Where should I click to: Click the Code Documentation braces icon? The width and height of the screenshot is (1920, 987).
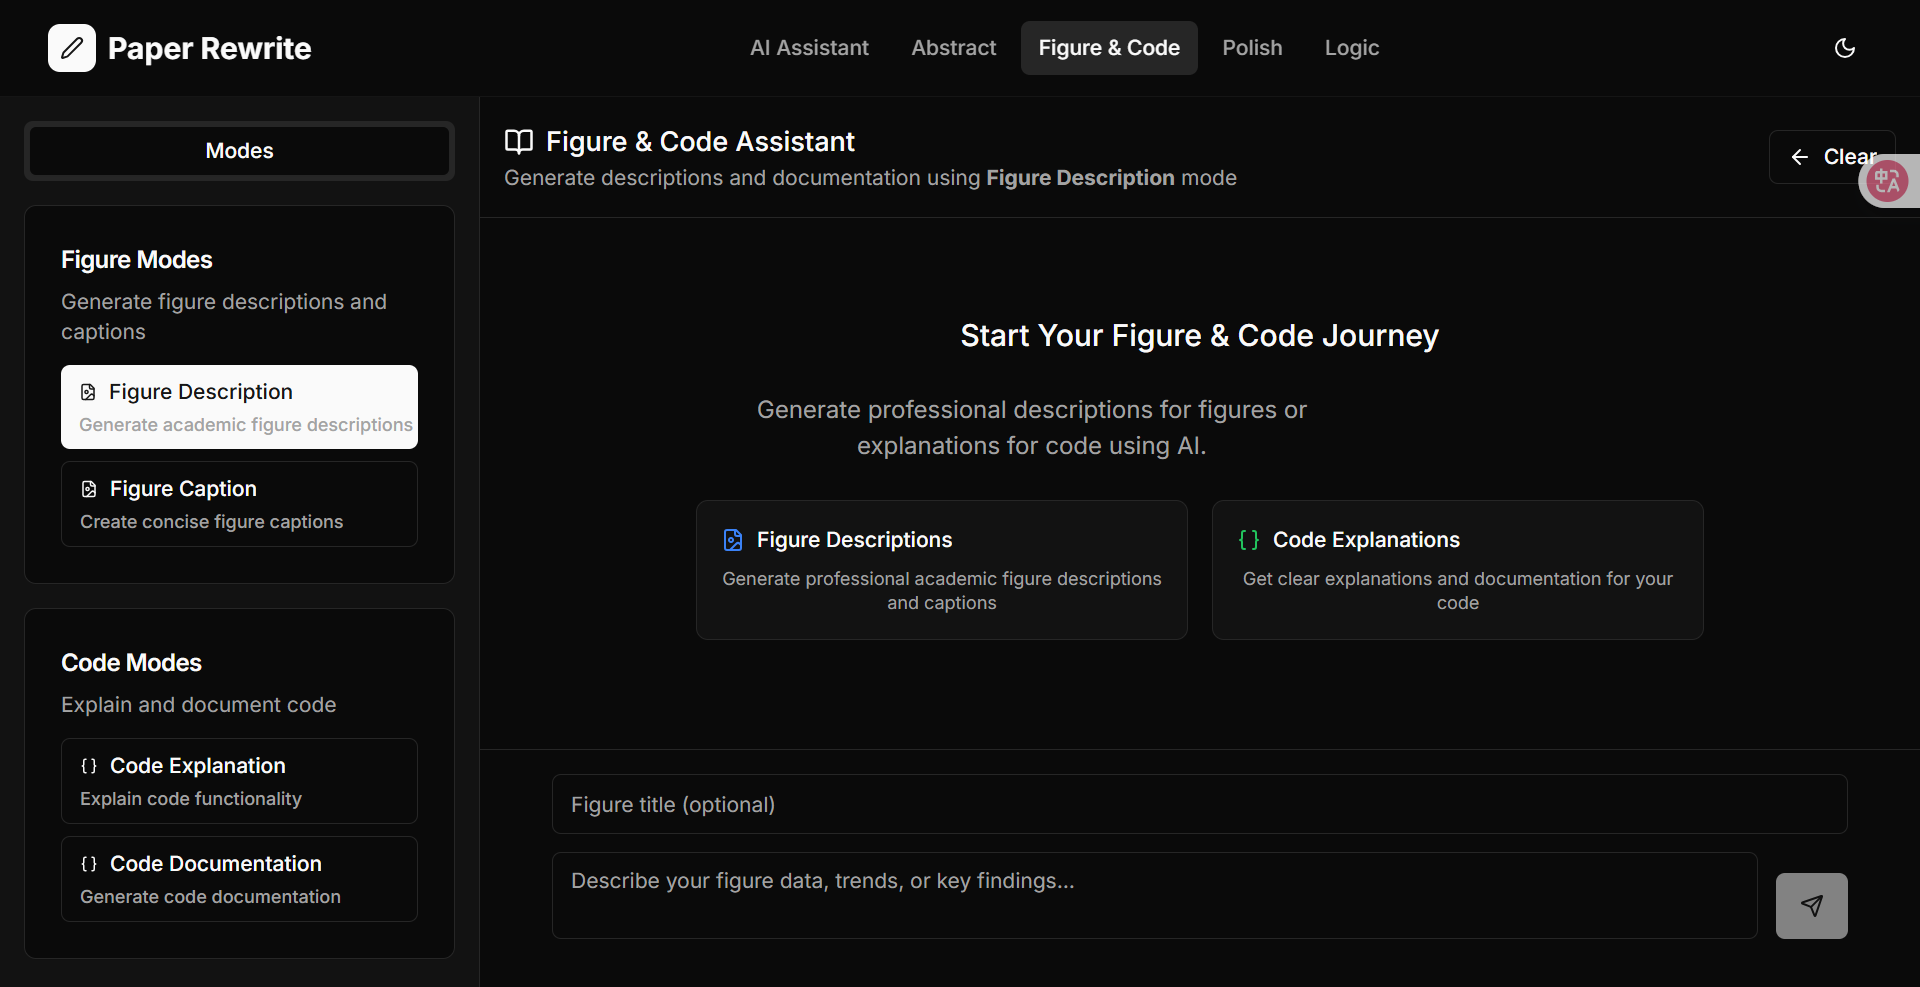(89, 864)
